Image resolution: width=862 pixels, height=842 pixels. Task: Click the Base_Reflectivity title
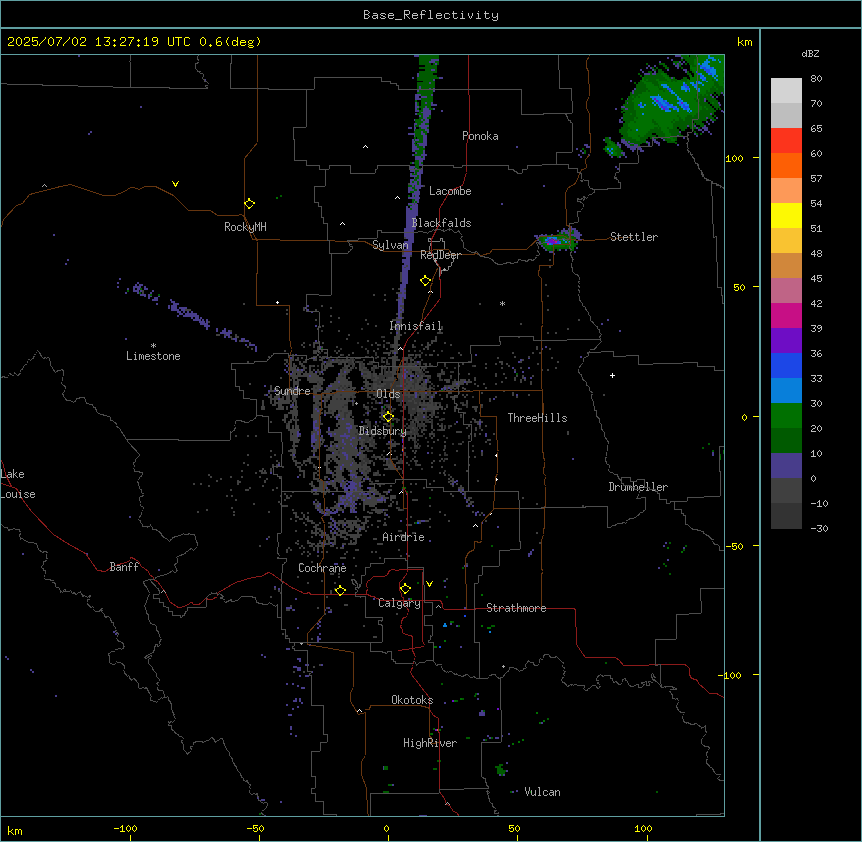coord(431,15)
